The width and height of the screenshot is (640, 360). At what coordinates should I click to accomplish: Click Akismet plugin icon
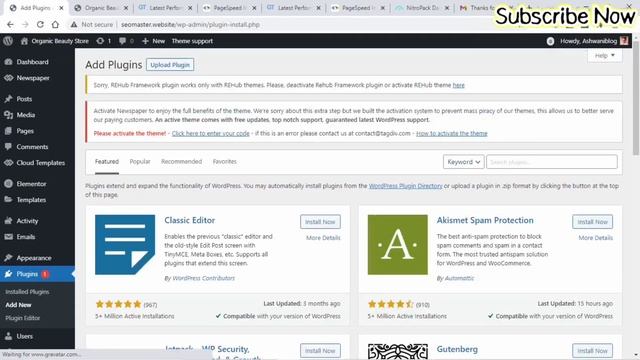pos(398,244)
